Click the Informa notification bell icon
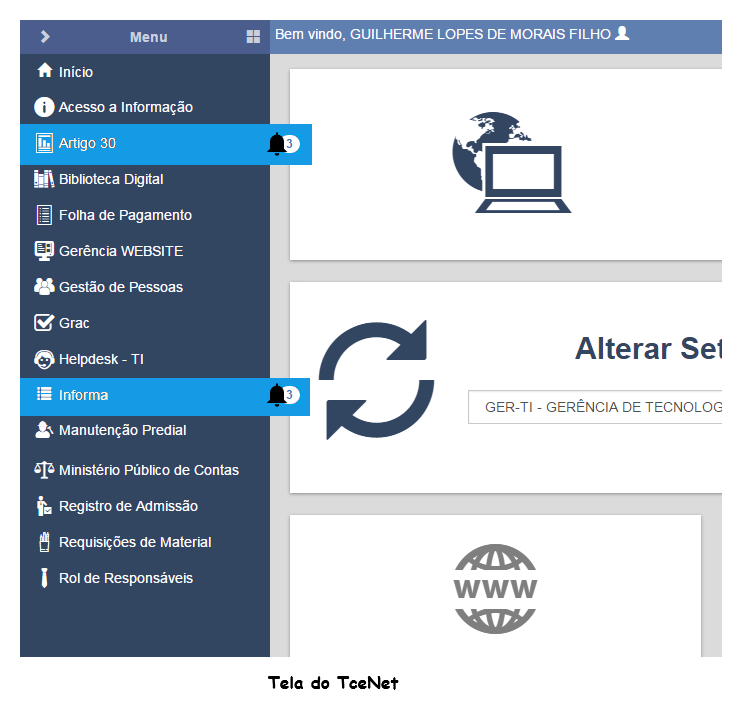The image size is (742, 714). [x=276, y=395]
